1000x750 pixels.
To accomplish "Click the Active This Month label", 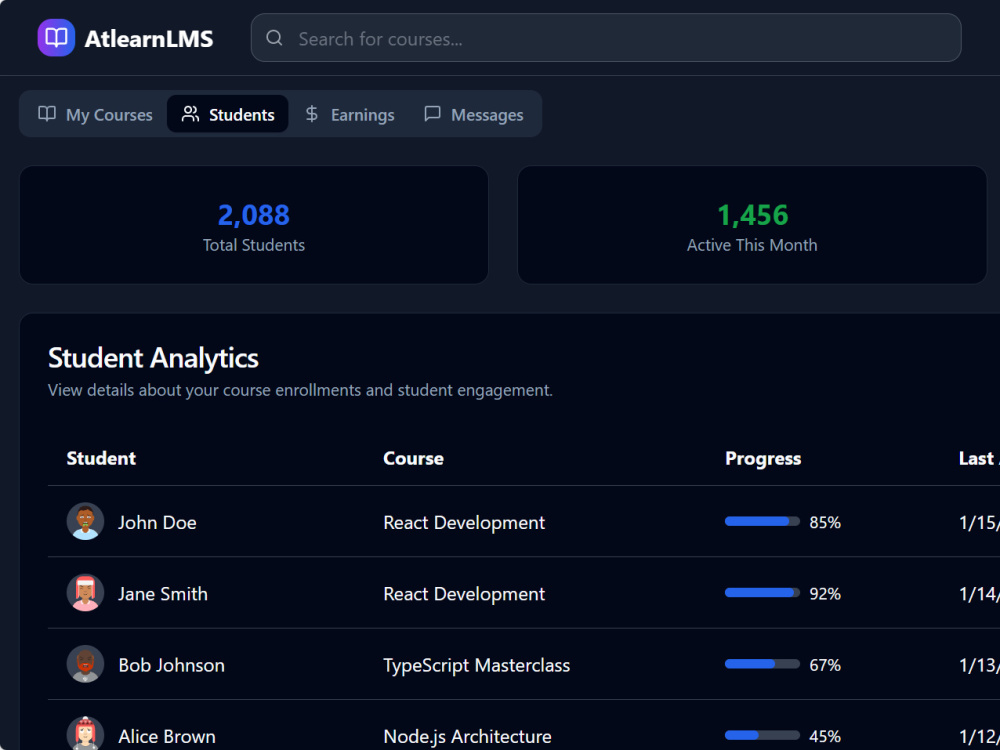I will [x=752, y=245].
